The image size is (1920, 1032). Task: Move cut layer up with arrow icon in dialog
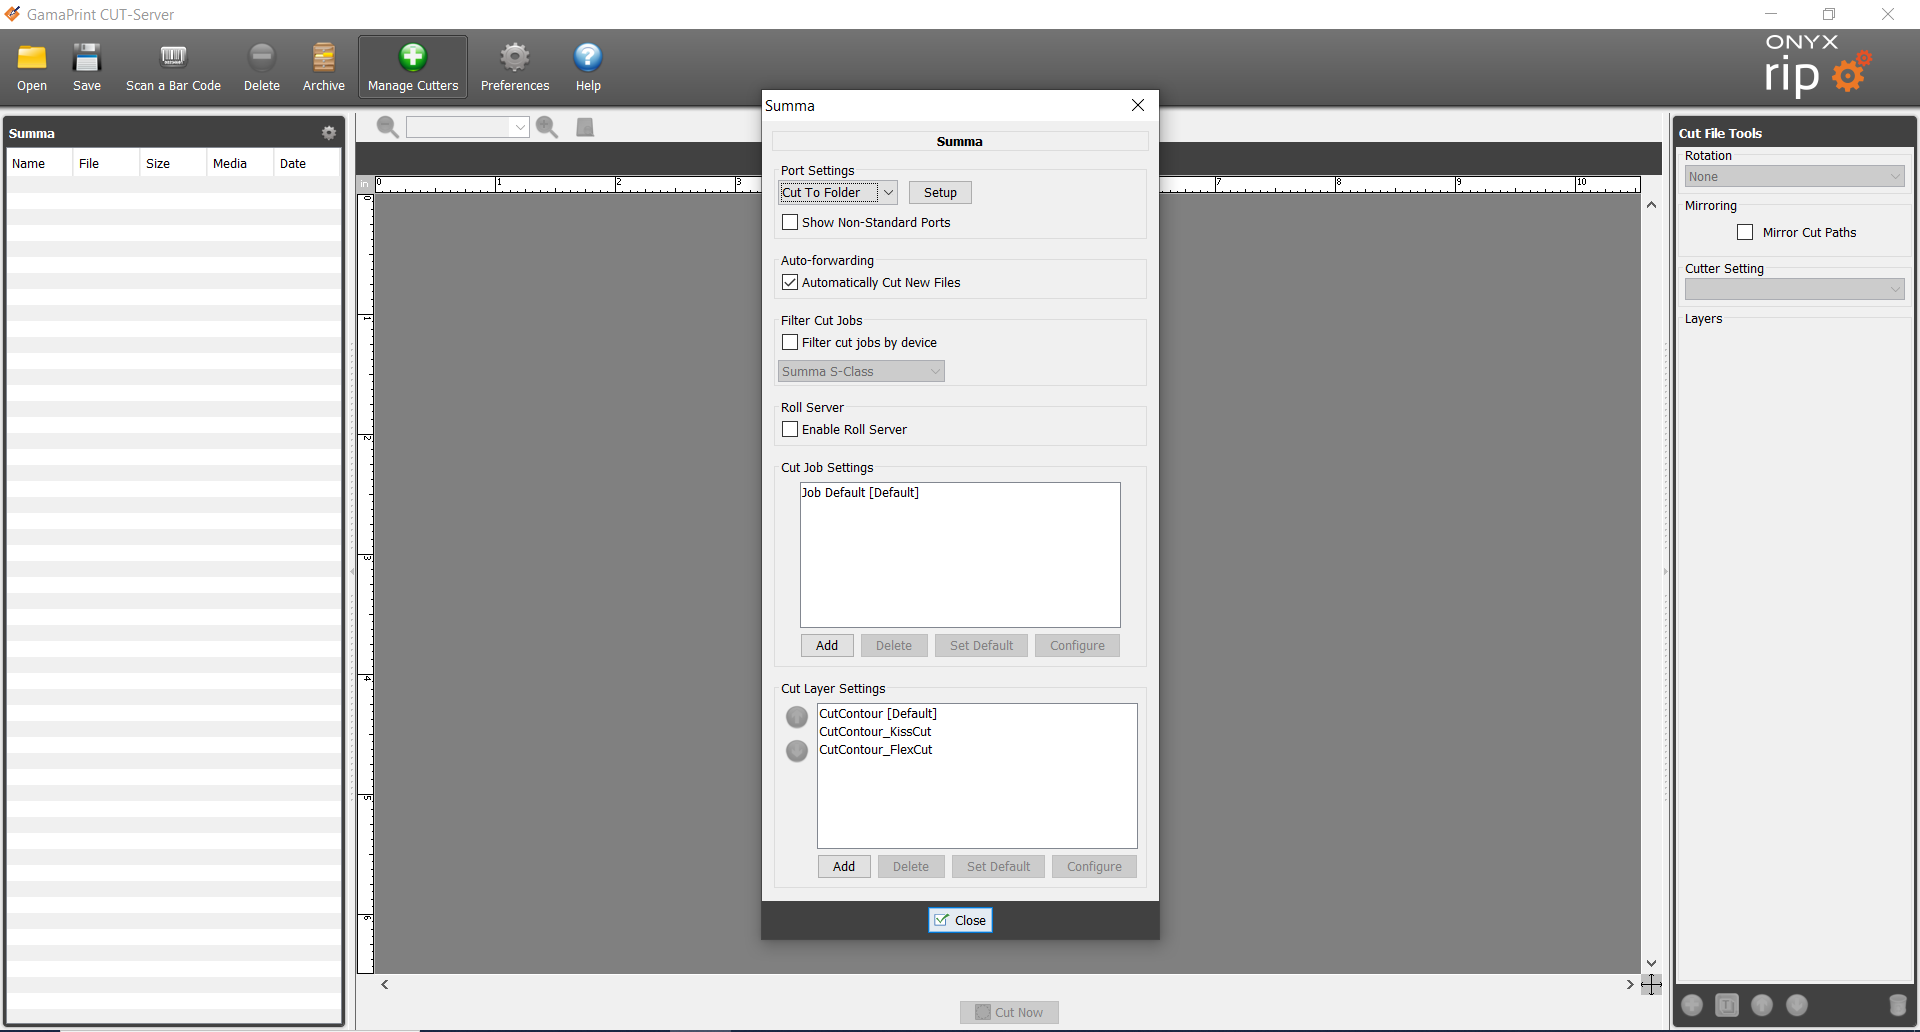[x=797, y=717]
